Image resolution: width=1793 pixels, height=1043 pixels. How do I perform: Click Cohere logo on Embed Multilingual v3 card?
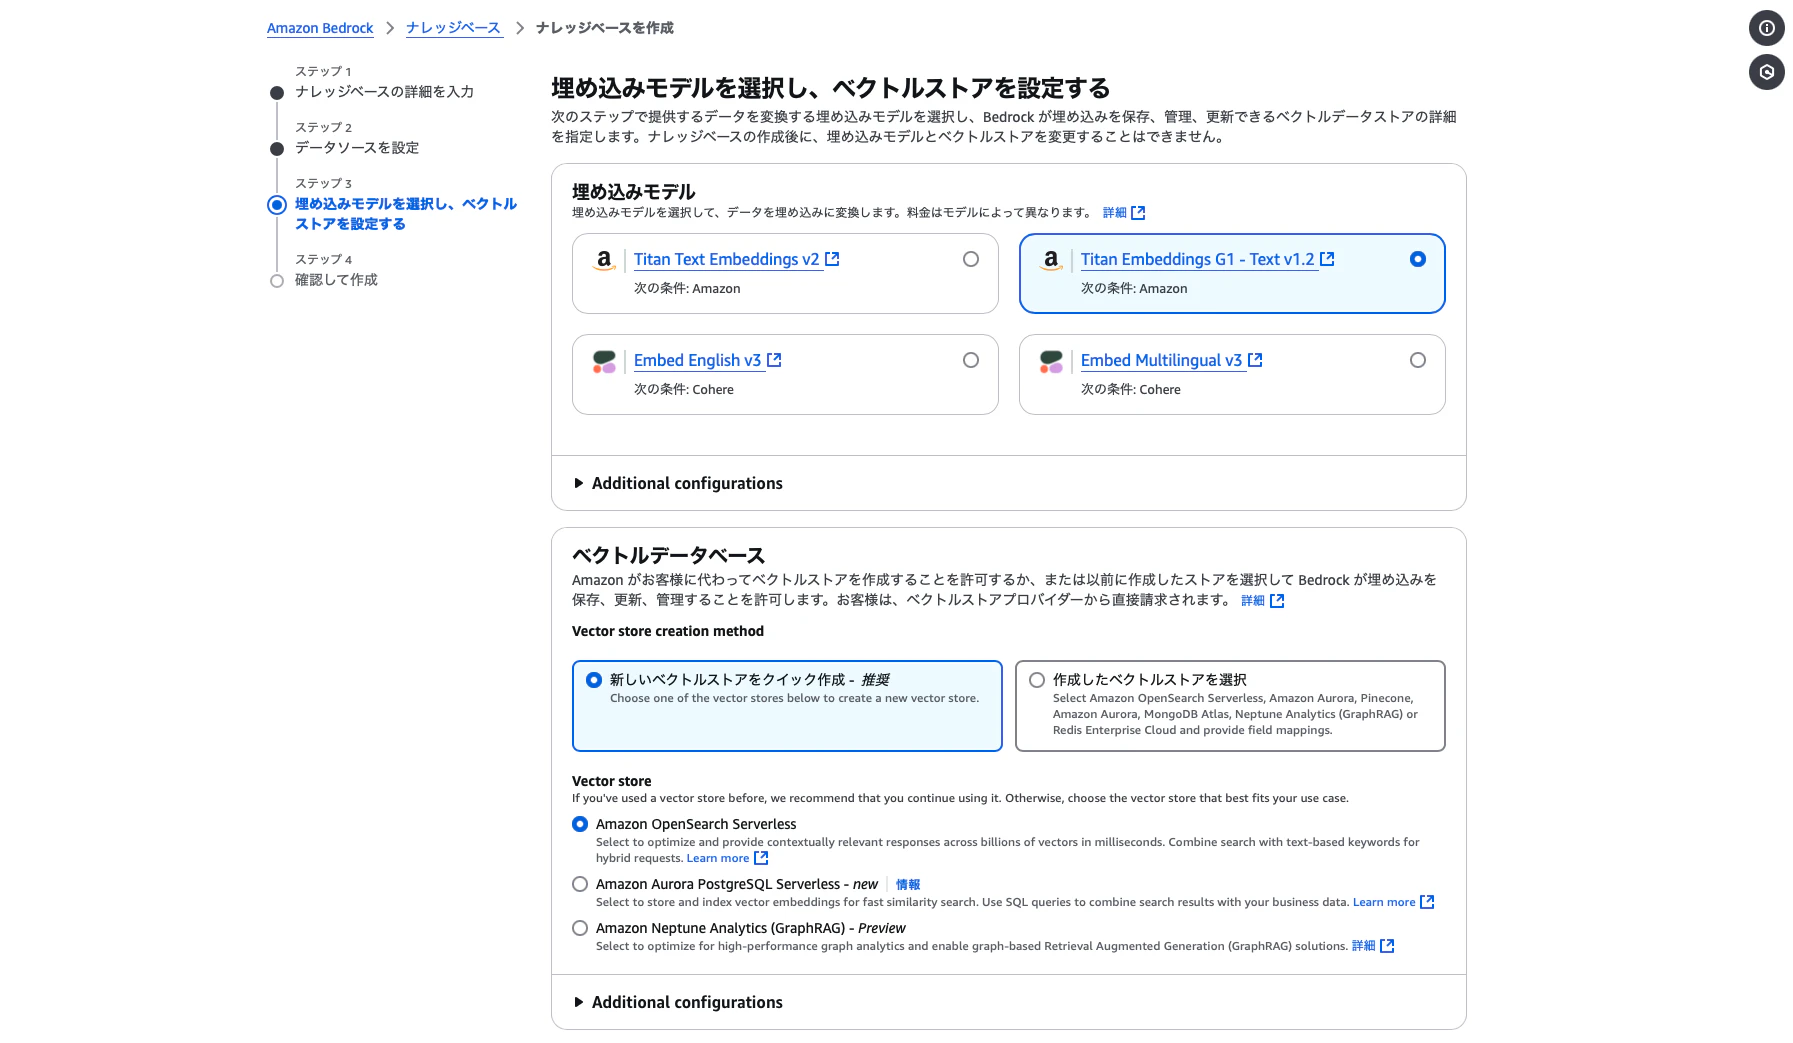pos(1051,361)
